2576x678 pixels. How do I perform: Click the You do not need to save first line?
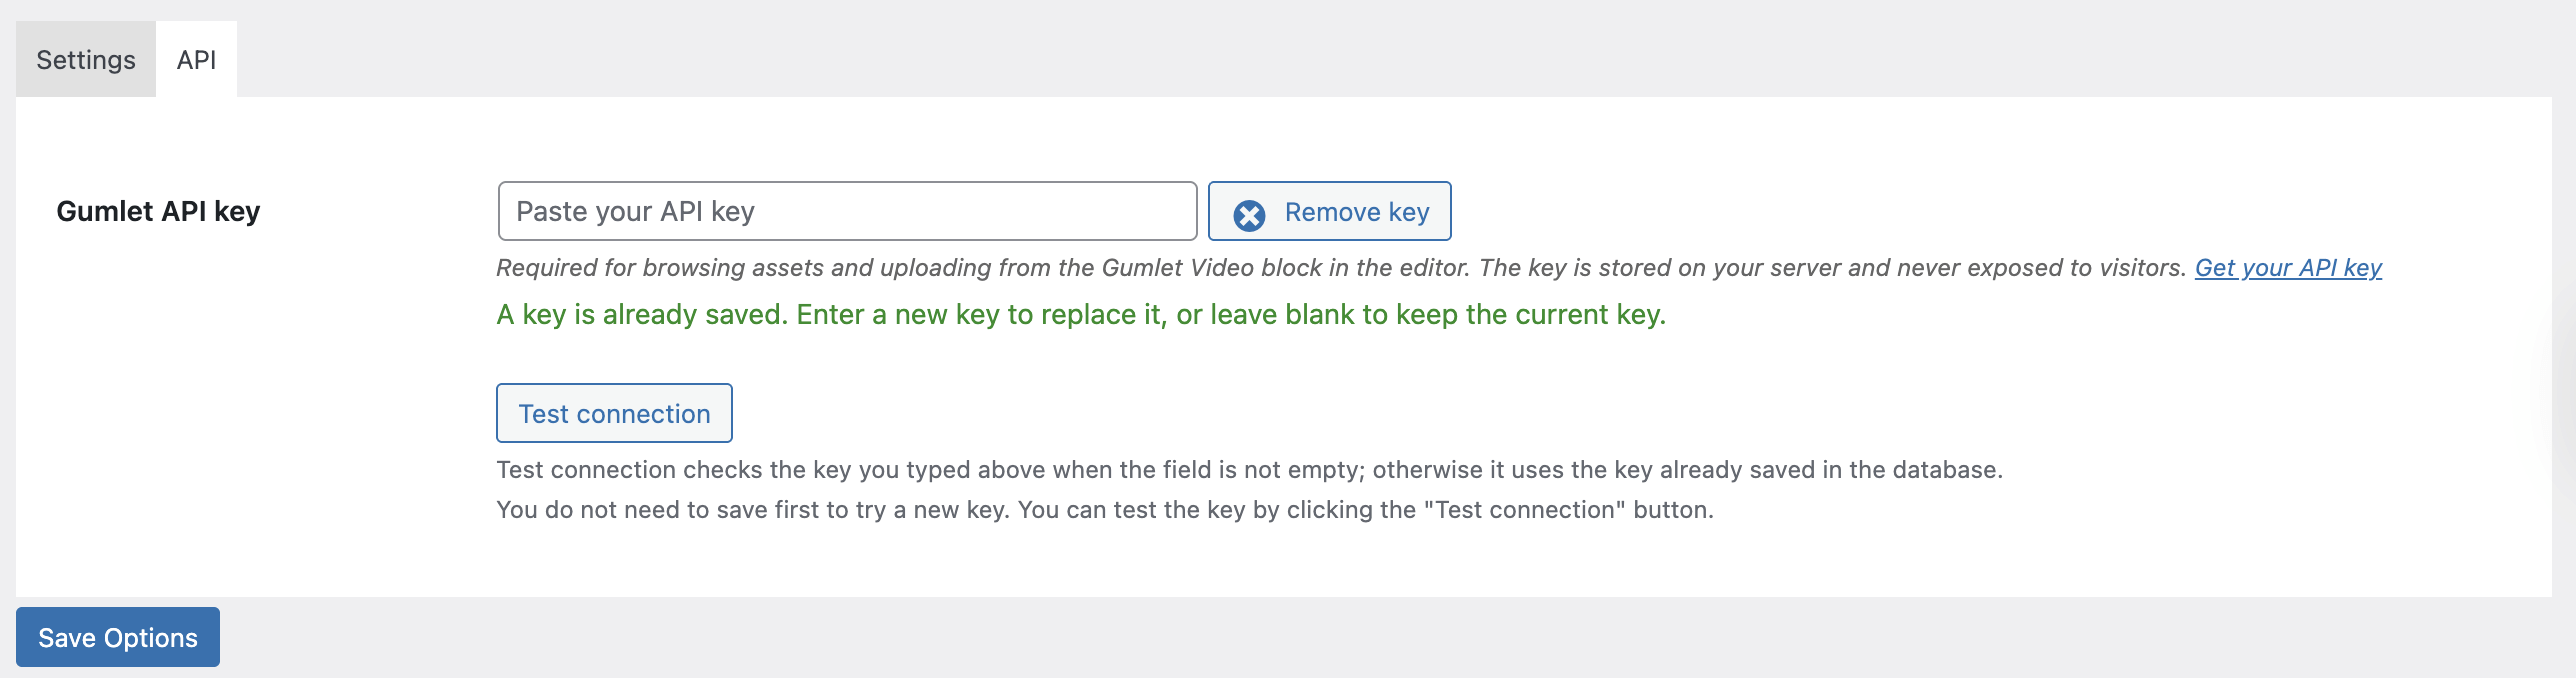coord(1105,510)
